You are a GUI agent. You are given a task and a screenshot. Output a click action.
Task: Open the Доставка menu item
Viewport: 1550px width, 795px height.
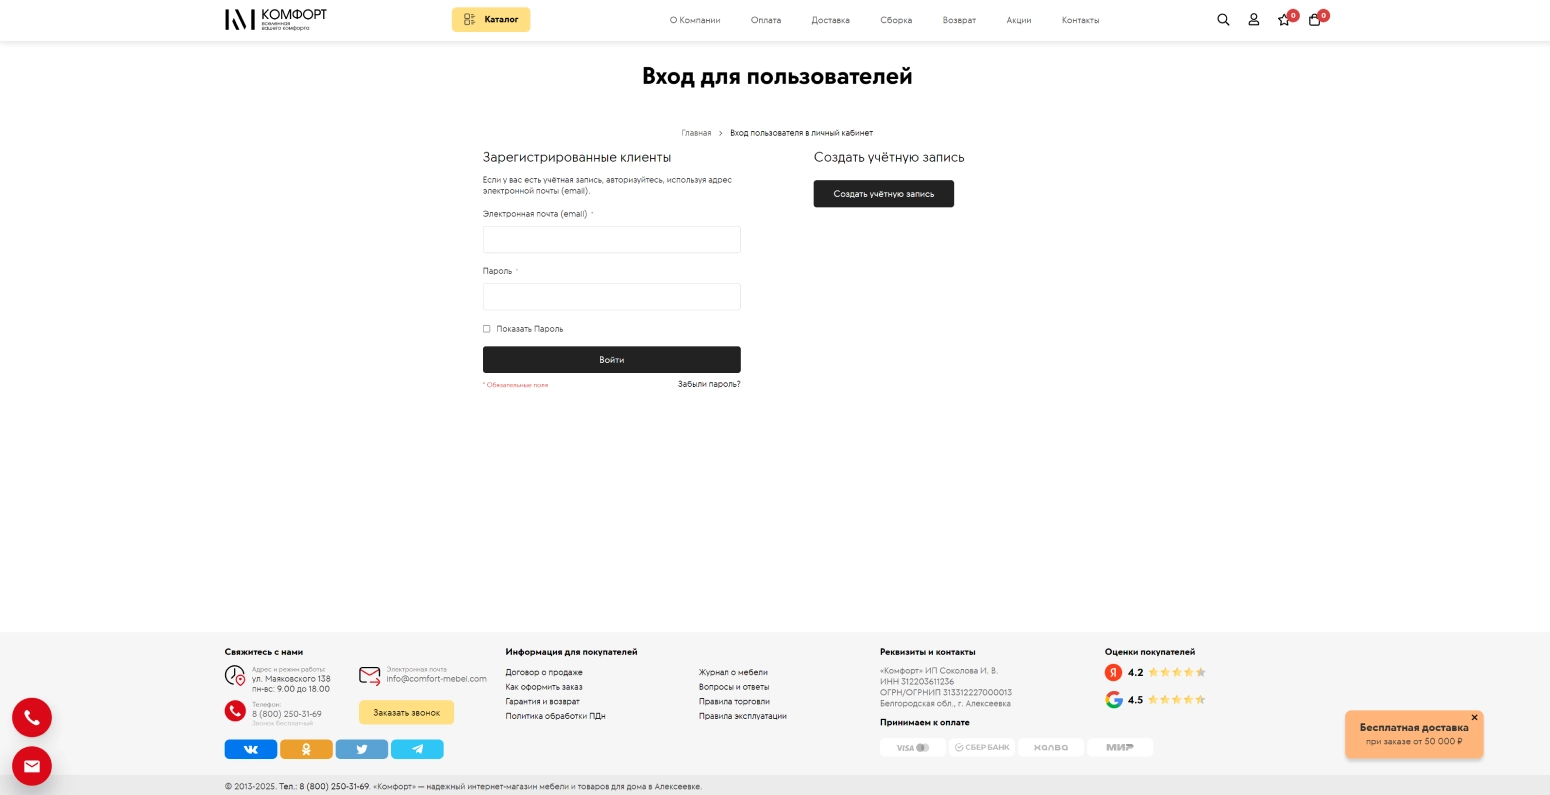830,20
